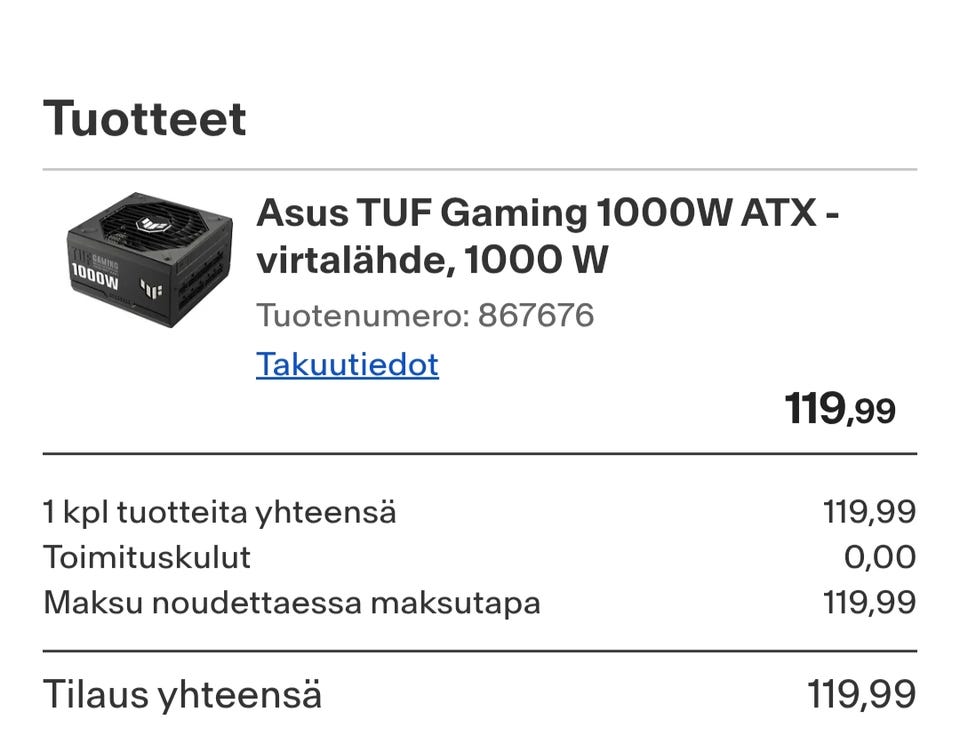
Task: Click the products subtotal amount 119,99
Action: tap(869, 512)
